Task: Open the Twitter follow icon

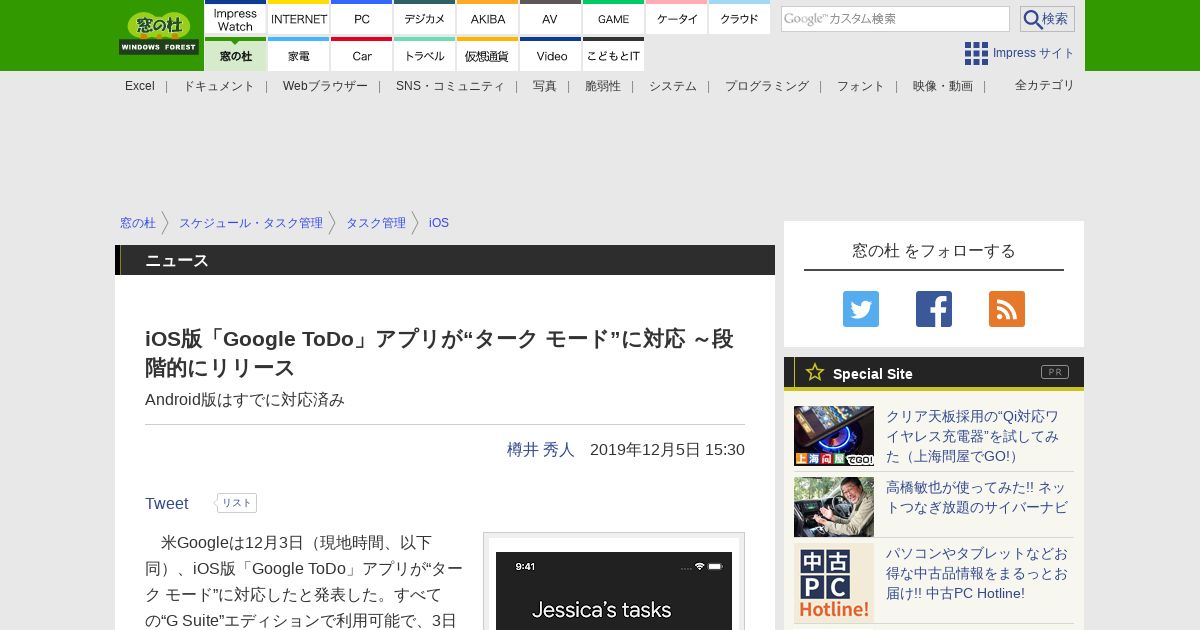Action: point(861,309)
